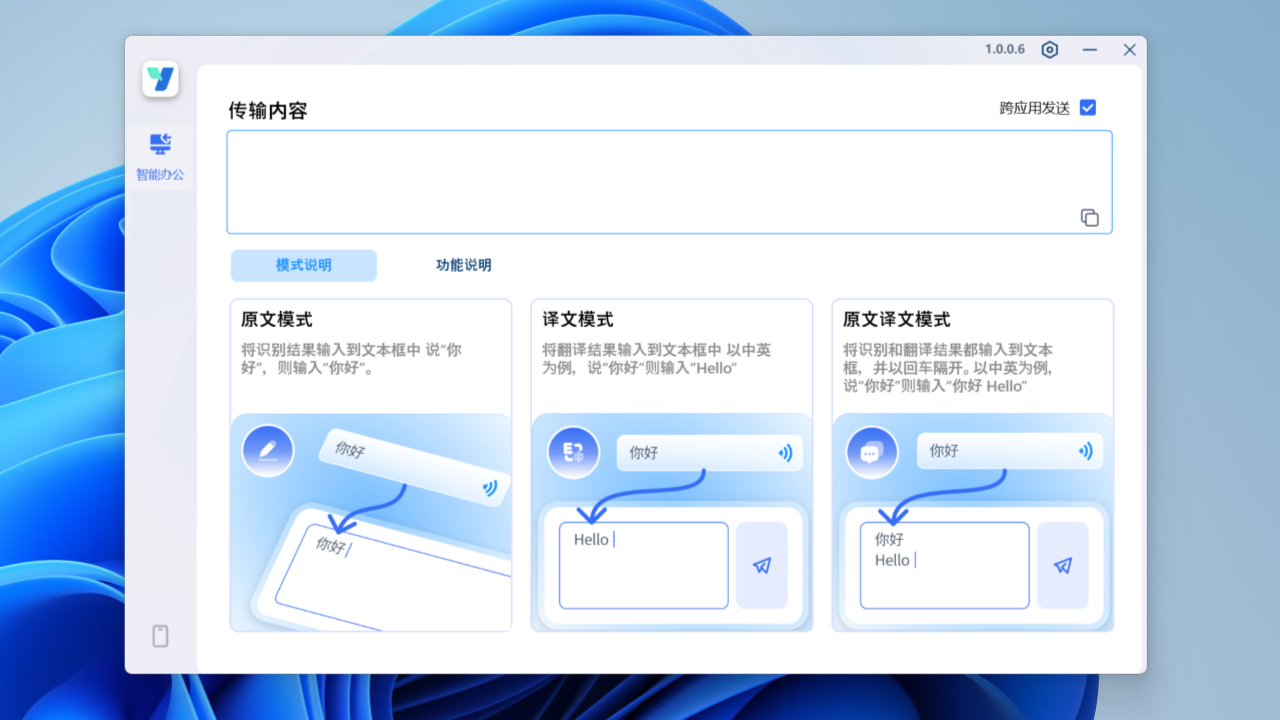1280x720 pixels.
Task: Click the translation icon on the 译文模式 card
Action: (573, 452)
